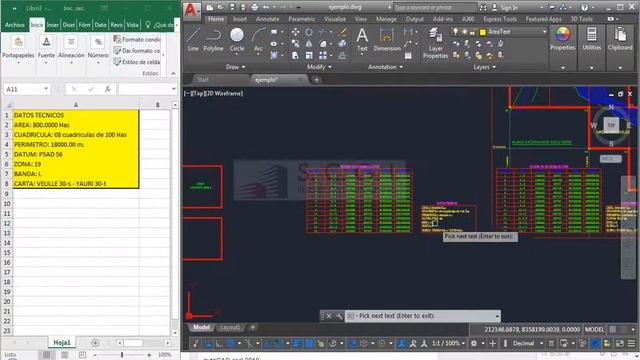Expand the Modify panel

coord(319,67)
